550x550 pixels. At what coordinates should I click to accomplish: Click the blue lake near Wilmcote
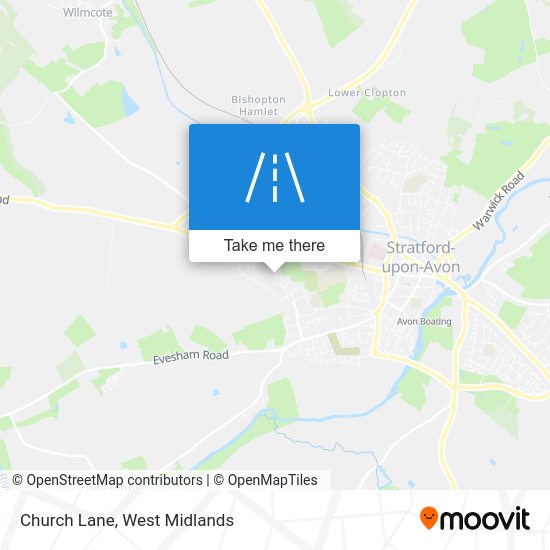click(x=130, y=101)
